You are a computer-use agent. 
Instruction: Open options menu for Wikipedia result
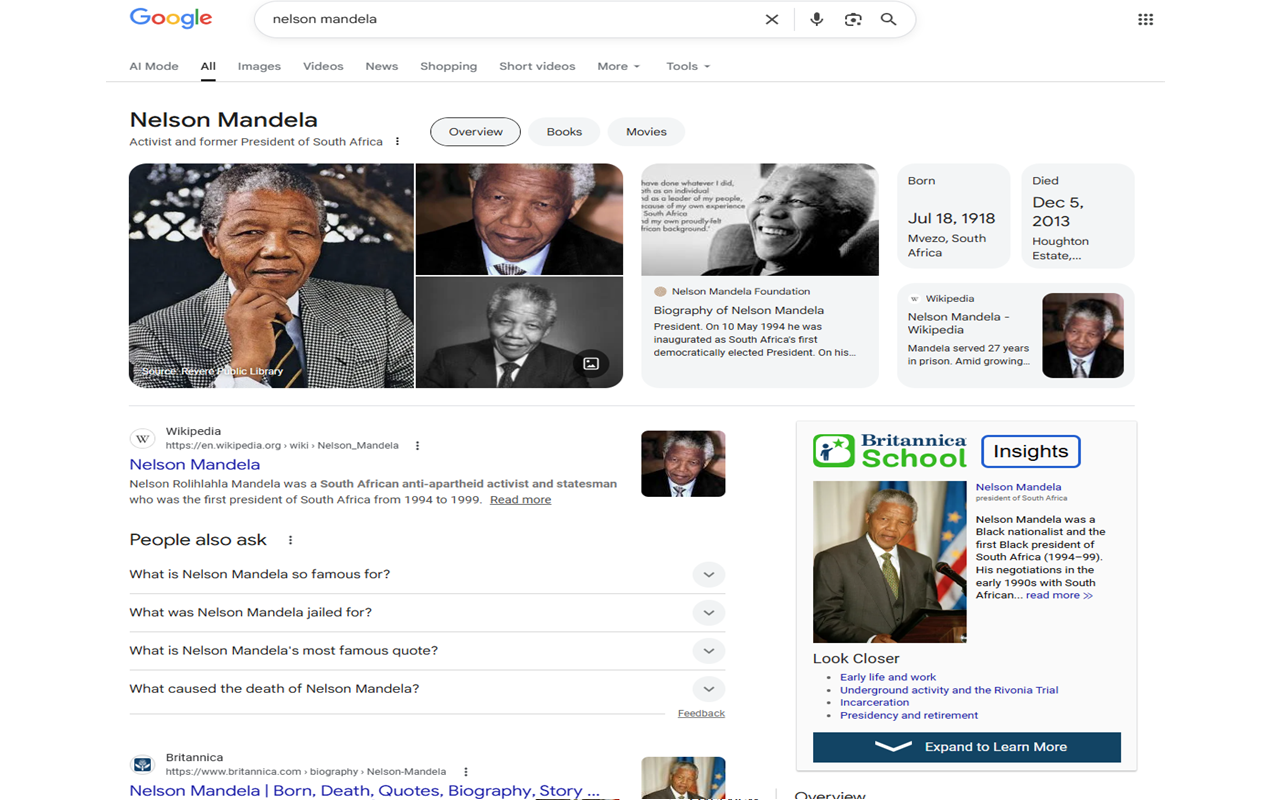(417, 446)
